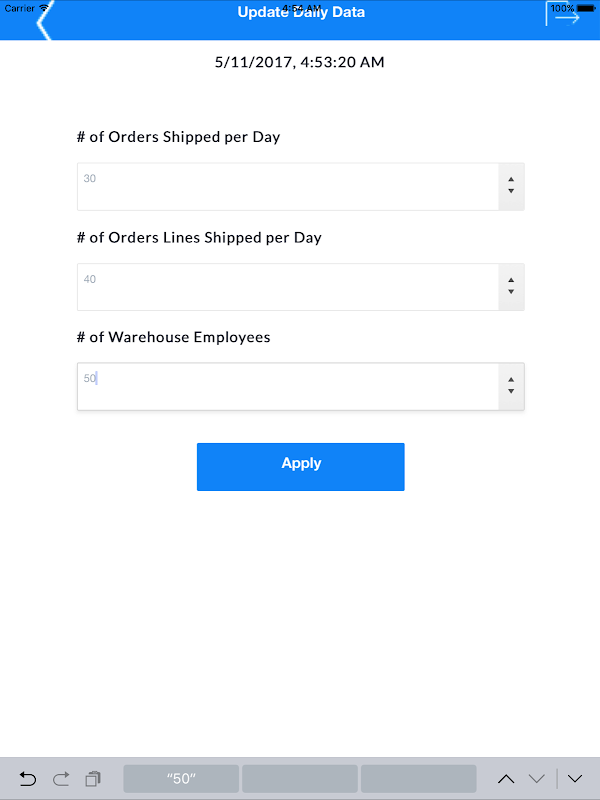The width and height of the screenshot is (600, 800).
Task: Increase Warehouse Employees value
Action: click(511, 379)
